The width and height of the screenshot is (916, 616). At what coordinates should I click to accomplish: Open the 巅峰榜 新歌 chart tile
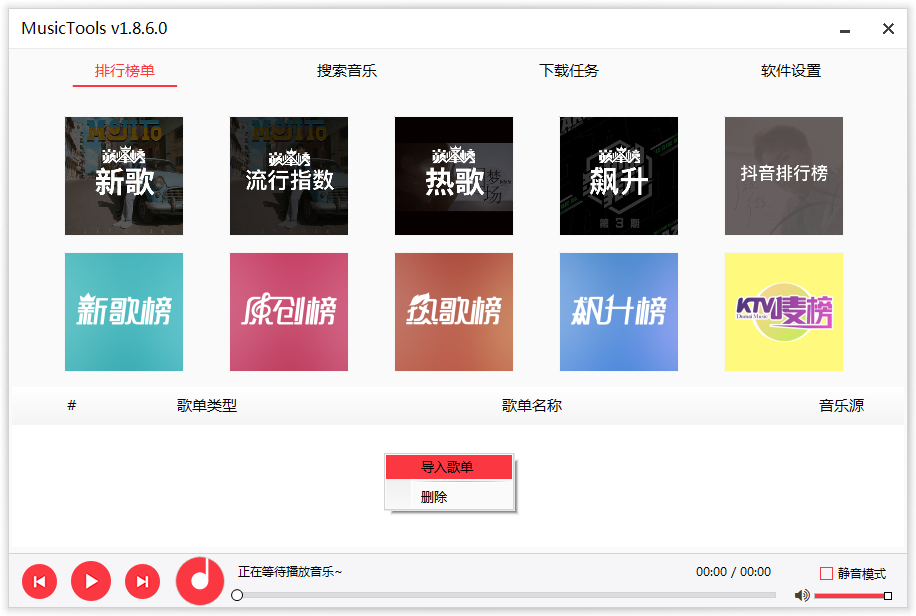tap(124, 176)
